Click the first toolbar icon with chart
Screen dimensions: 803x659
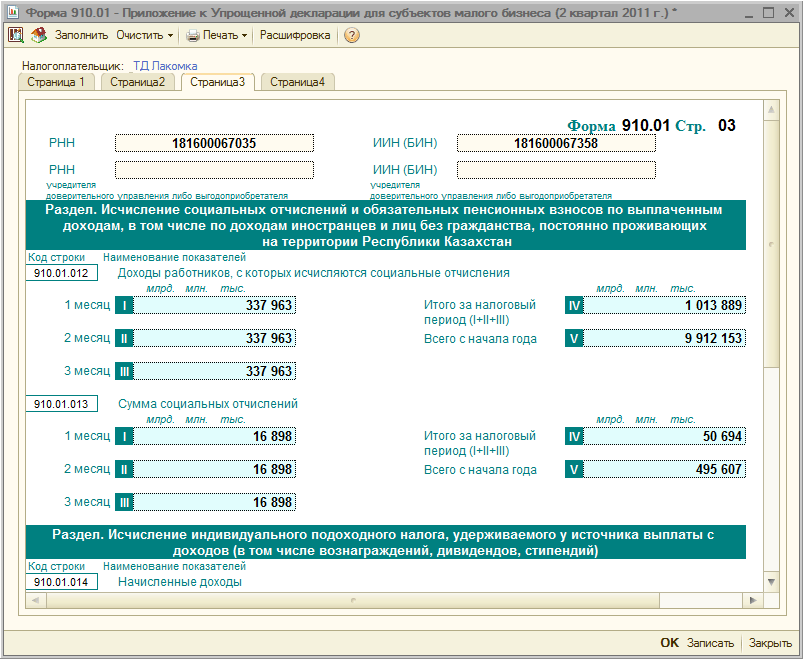click(x=16, y=35)
